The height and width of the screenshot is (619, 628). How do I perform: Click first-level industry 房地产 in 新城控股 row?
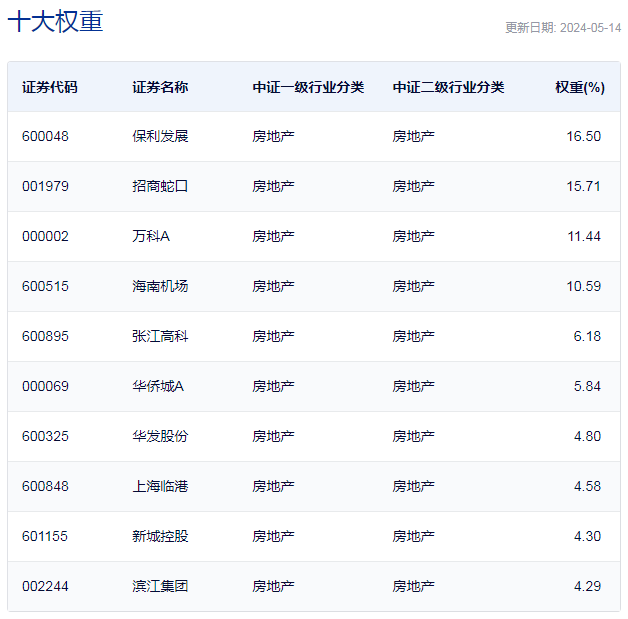(x=273, y=537)
